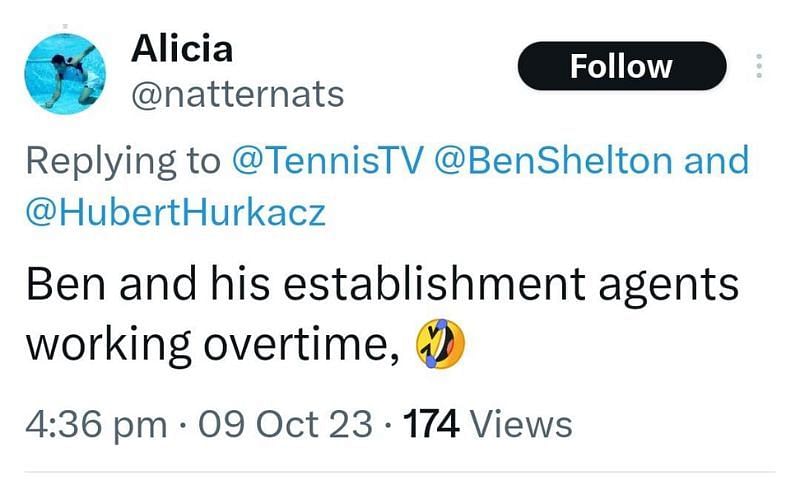
Task: Follow the Alicia account
Action: [622, 66]
